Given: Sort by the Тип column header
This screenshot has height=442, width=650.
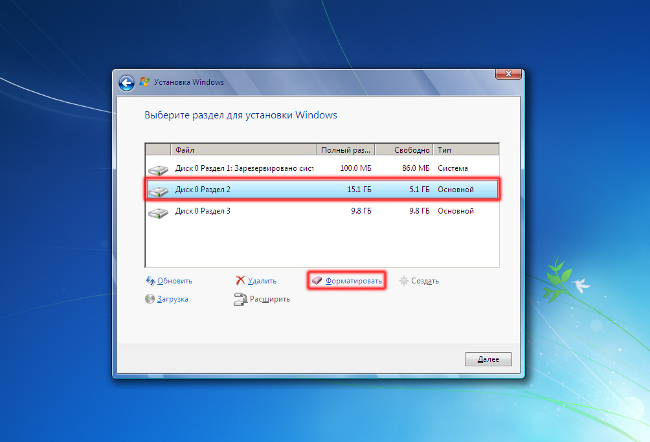Looking at the screenshot, I should coord(466,150).
